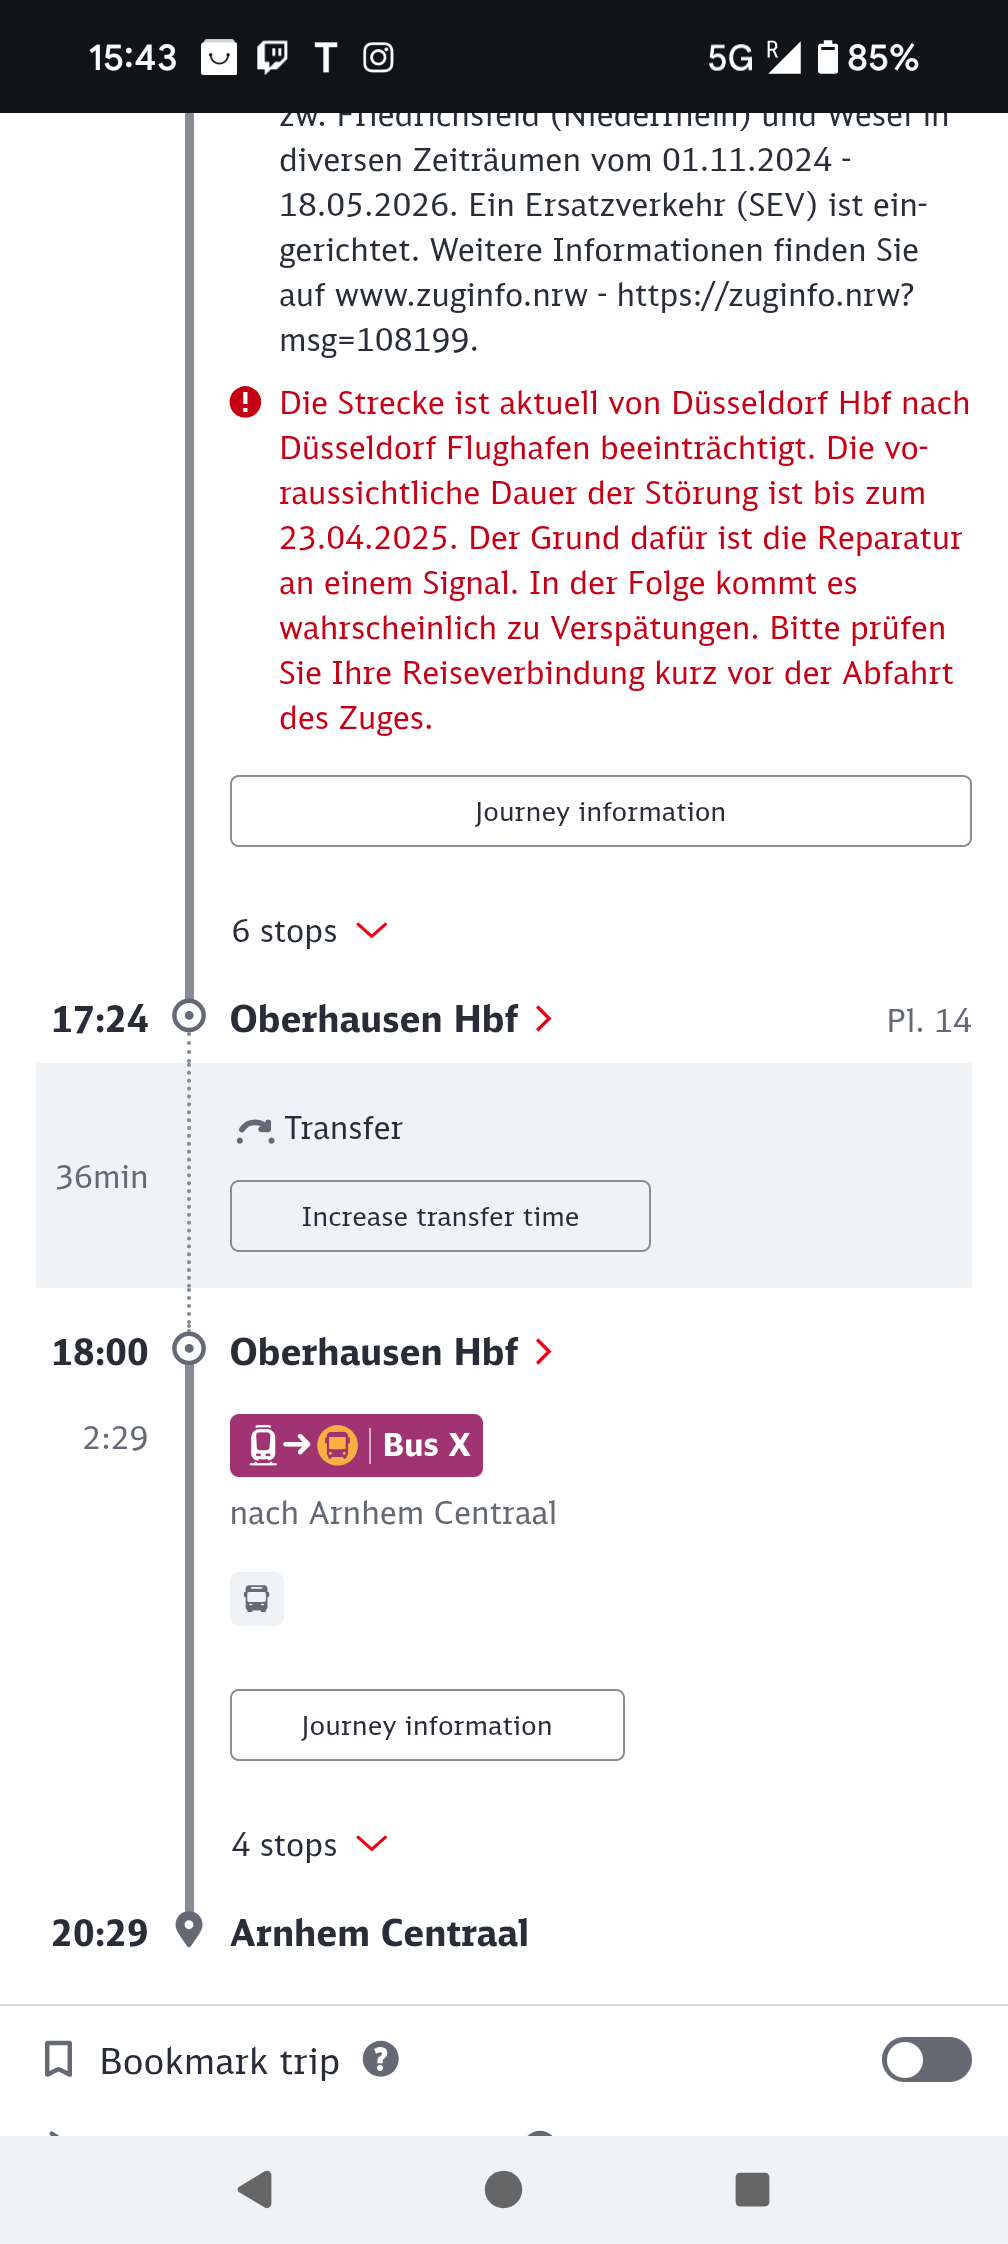Tap the Transfer walking-route icon

point(255,1130)
